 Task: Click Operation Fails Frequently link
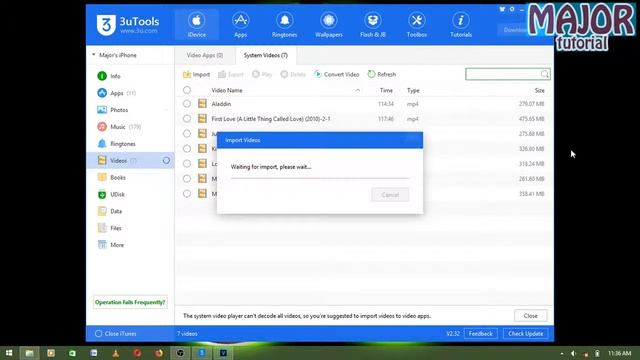(130, 302)
